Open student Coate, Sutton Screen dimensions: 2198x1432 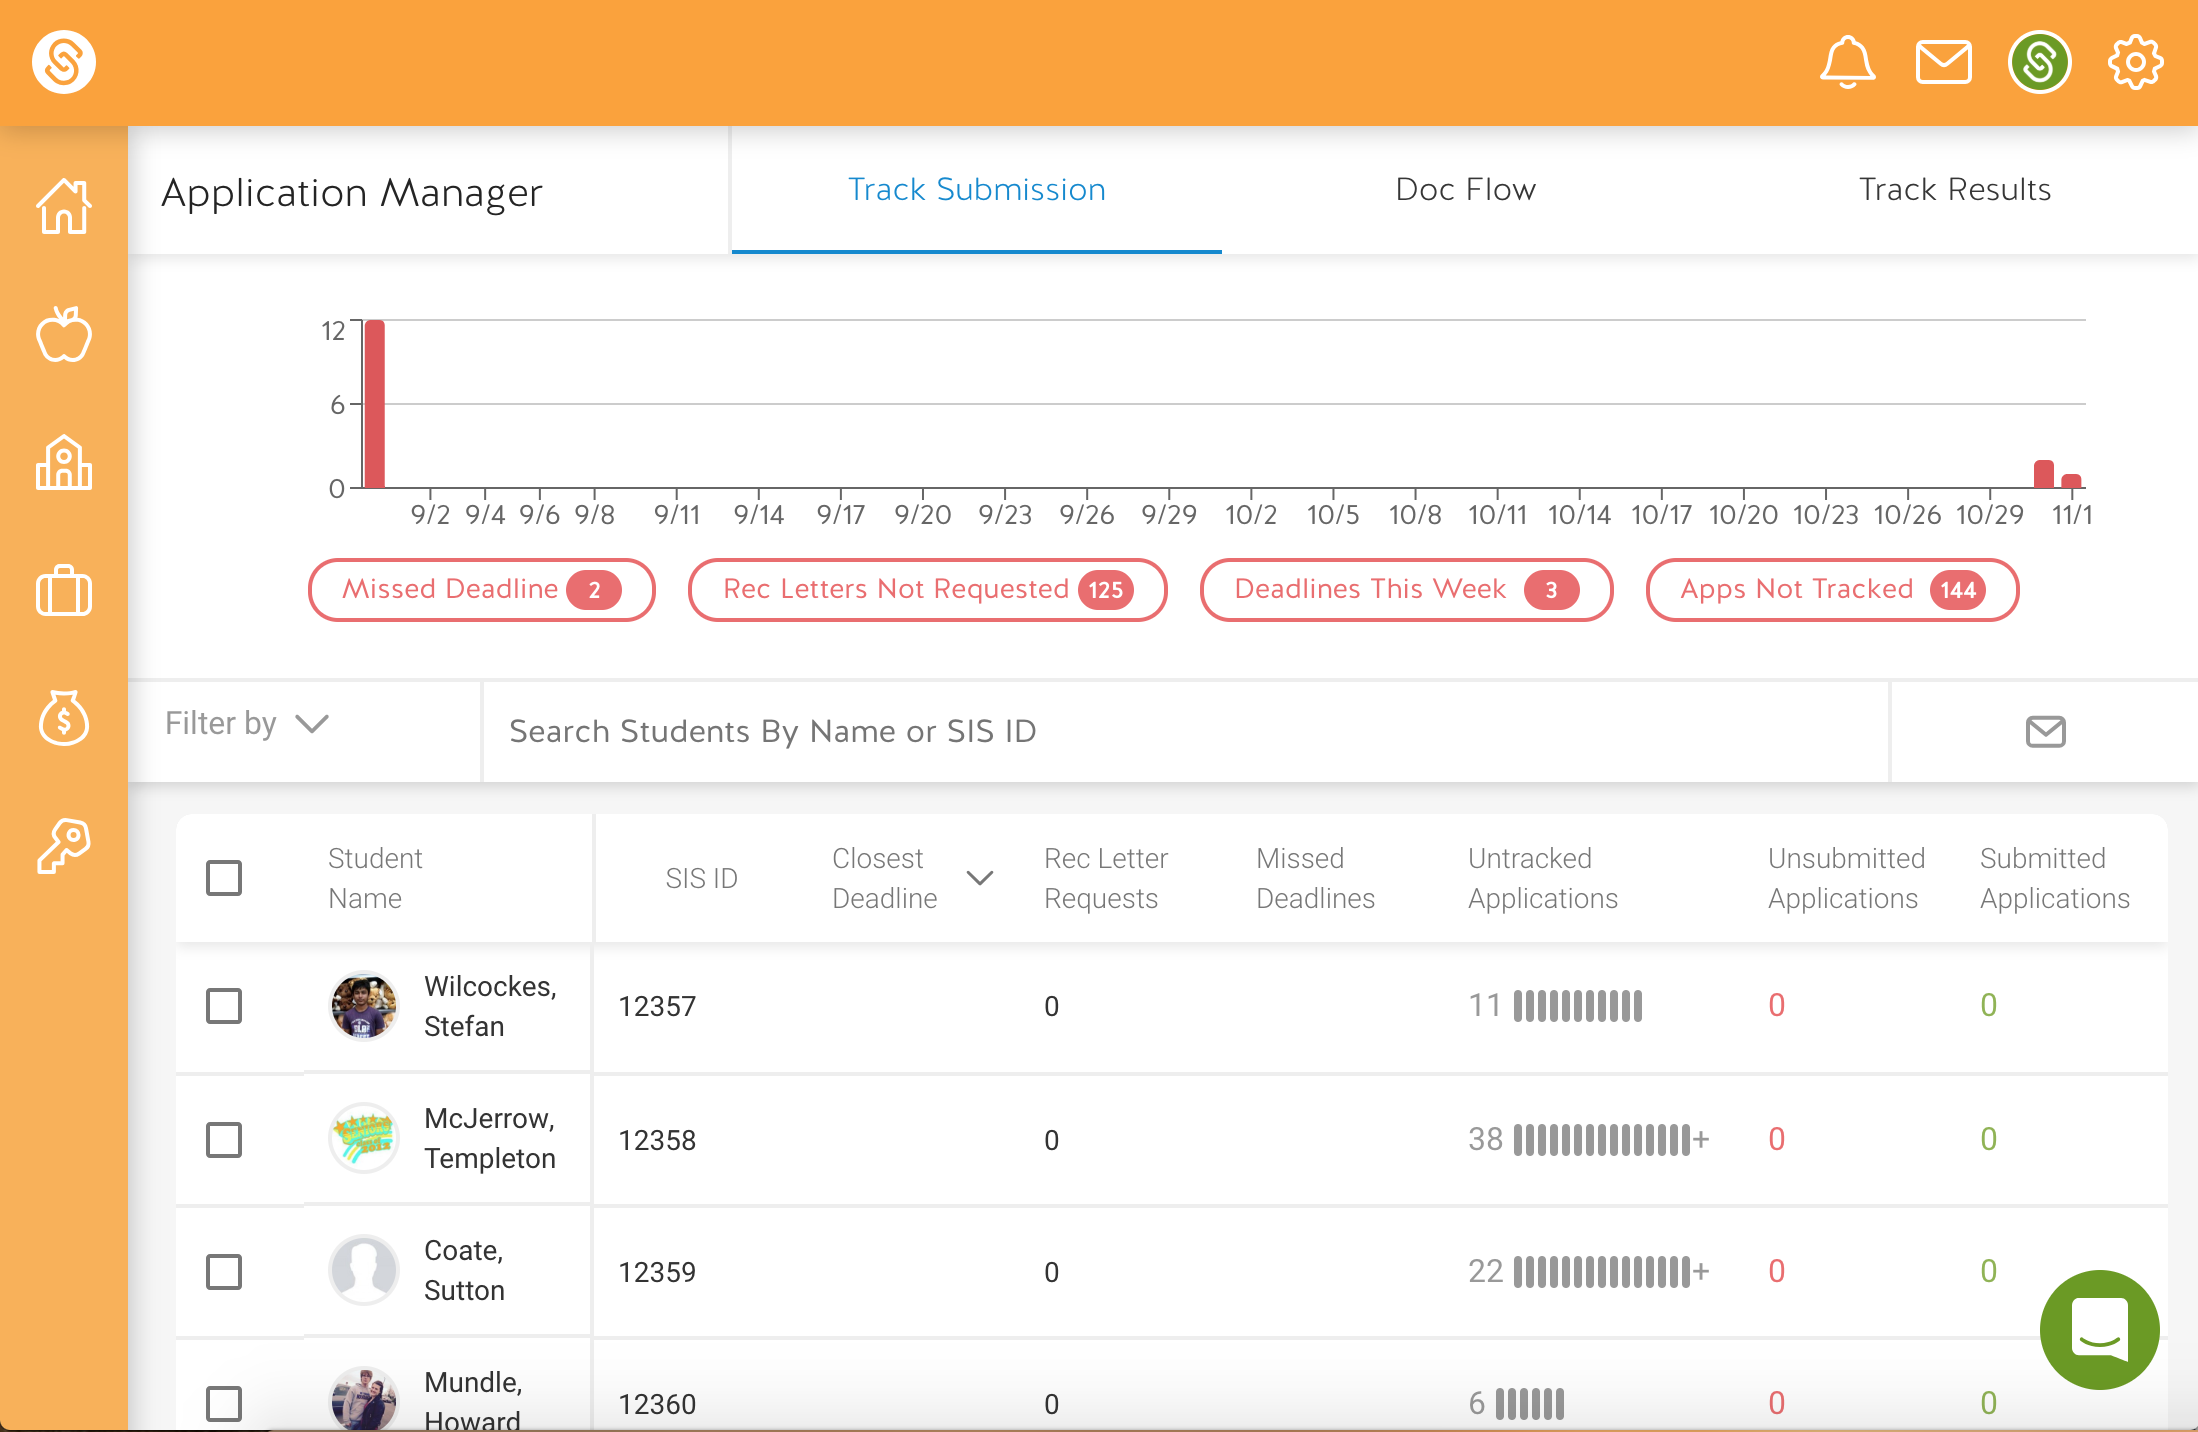(464, 1270)
